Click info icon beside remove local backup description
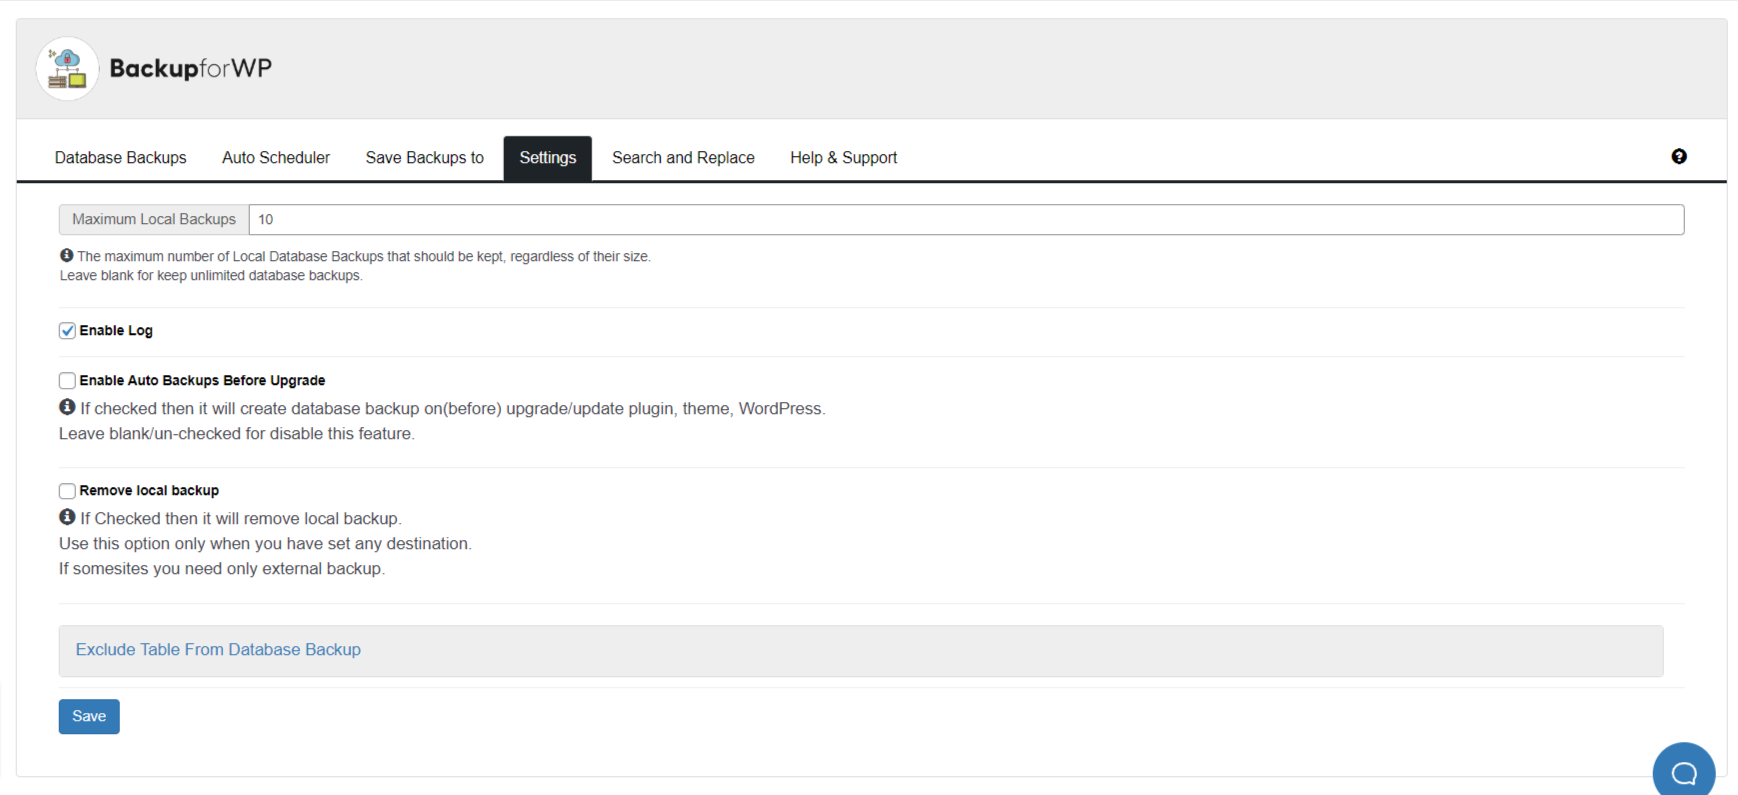This screenshot has width=1738, height=795. (x=67, y=517)
